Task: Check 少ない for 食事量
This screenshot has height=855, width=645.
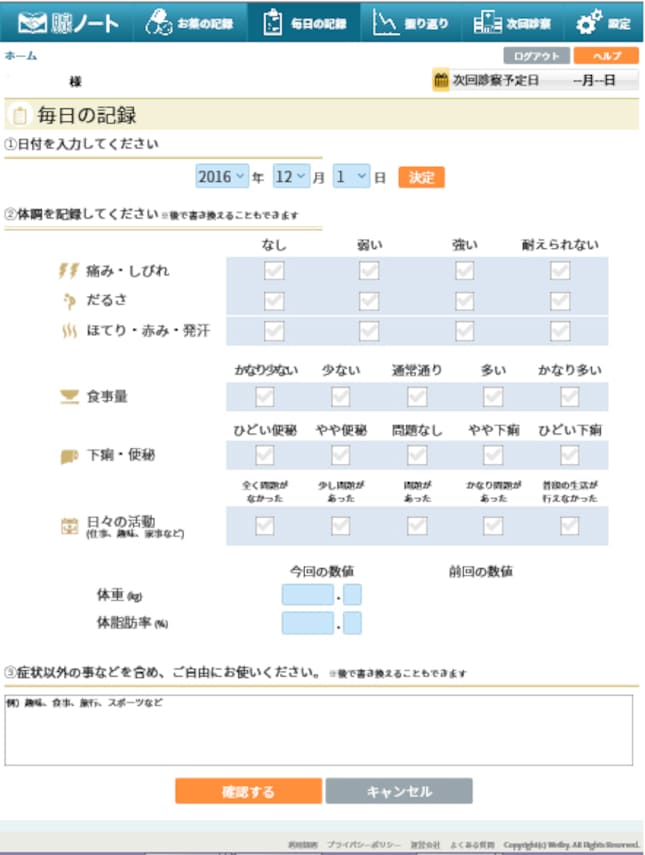Action: pyautogui.click(x=341, y=396)
